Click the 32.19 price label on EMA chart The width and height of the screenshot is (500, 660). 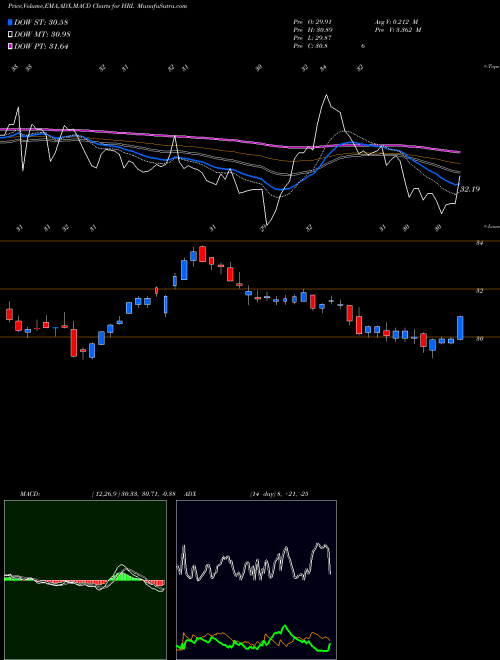(x=470, y=189)
